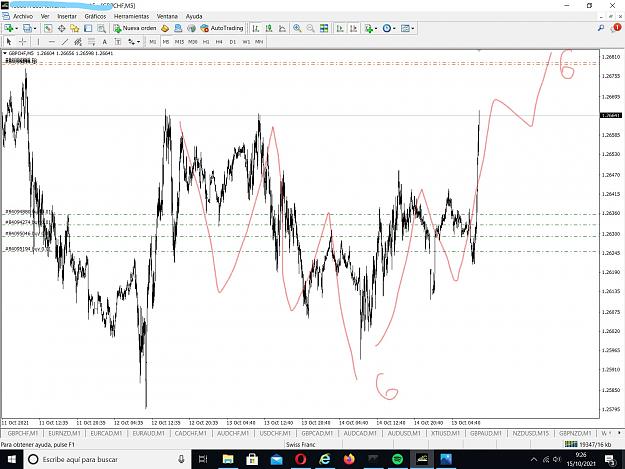Image resolution: width=625 pixels, height=469 pixels.
Task: Select the Fibonacci retracement tool
Action: [x=91, y=42]
